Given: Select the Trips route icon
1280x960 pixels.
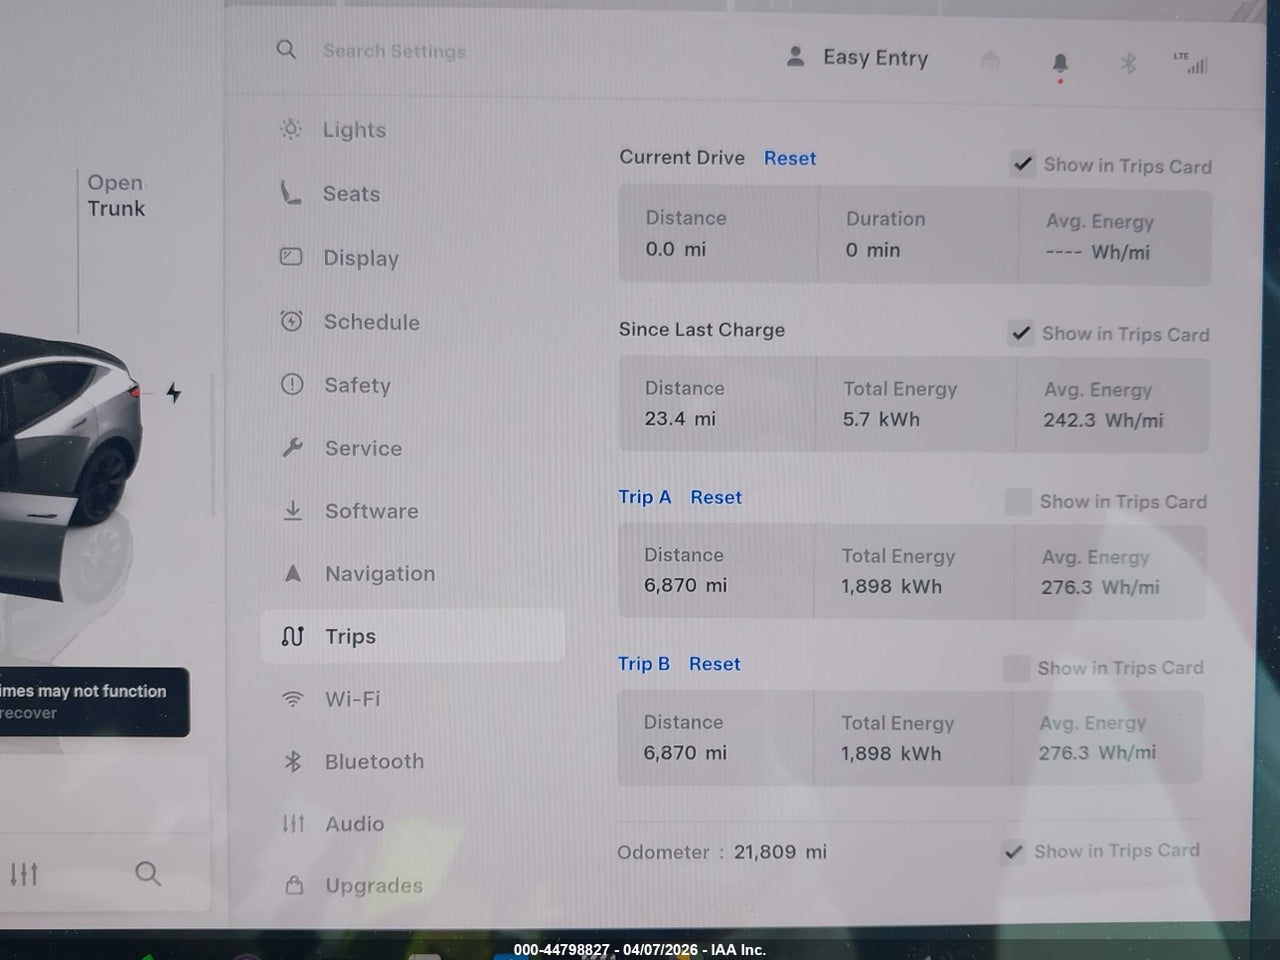Looking at the screenshot, I should 293,636.
